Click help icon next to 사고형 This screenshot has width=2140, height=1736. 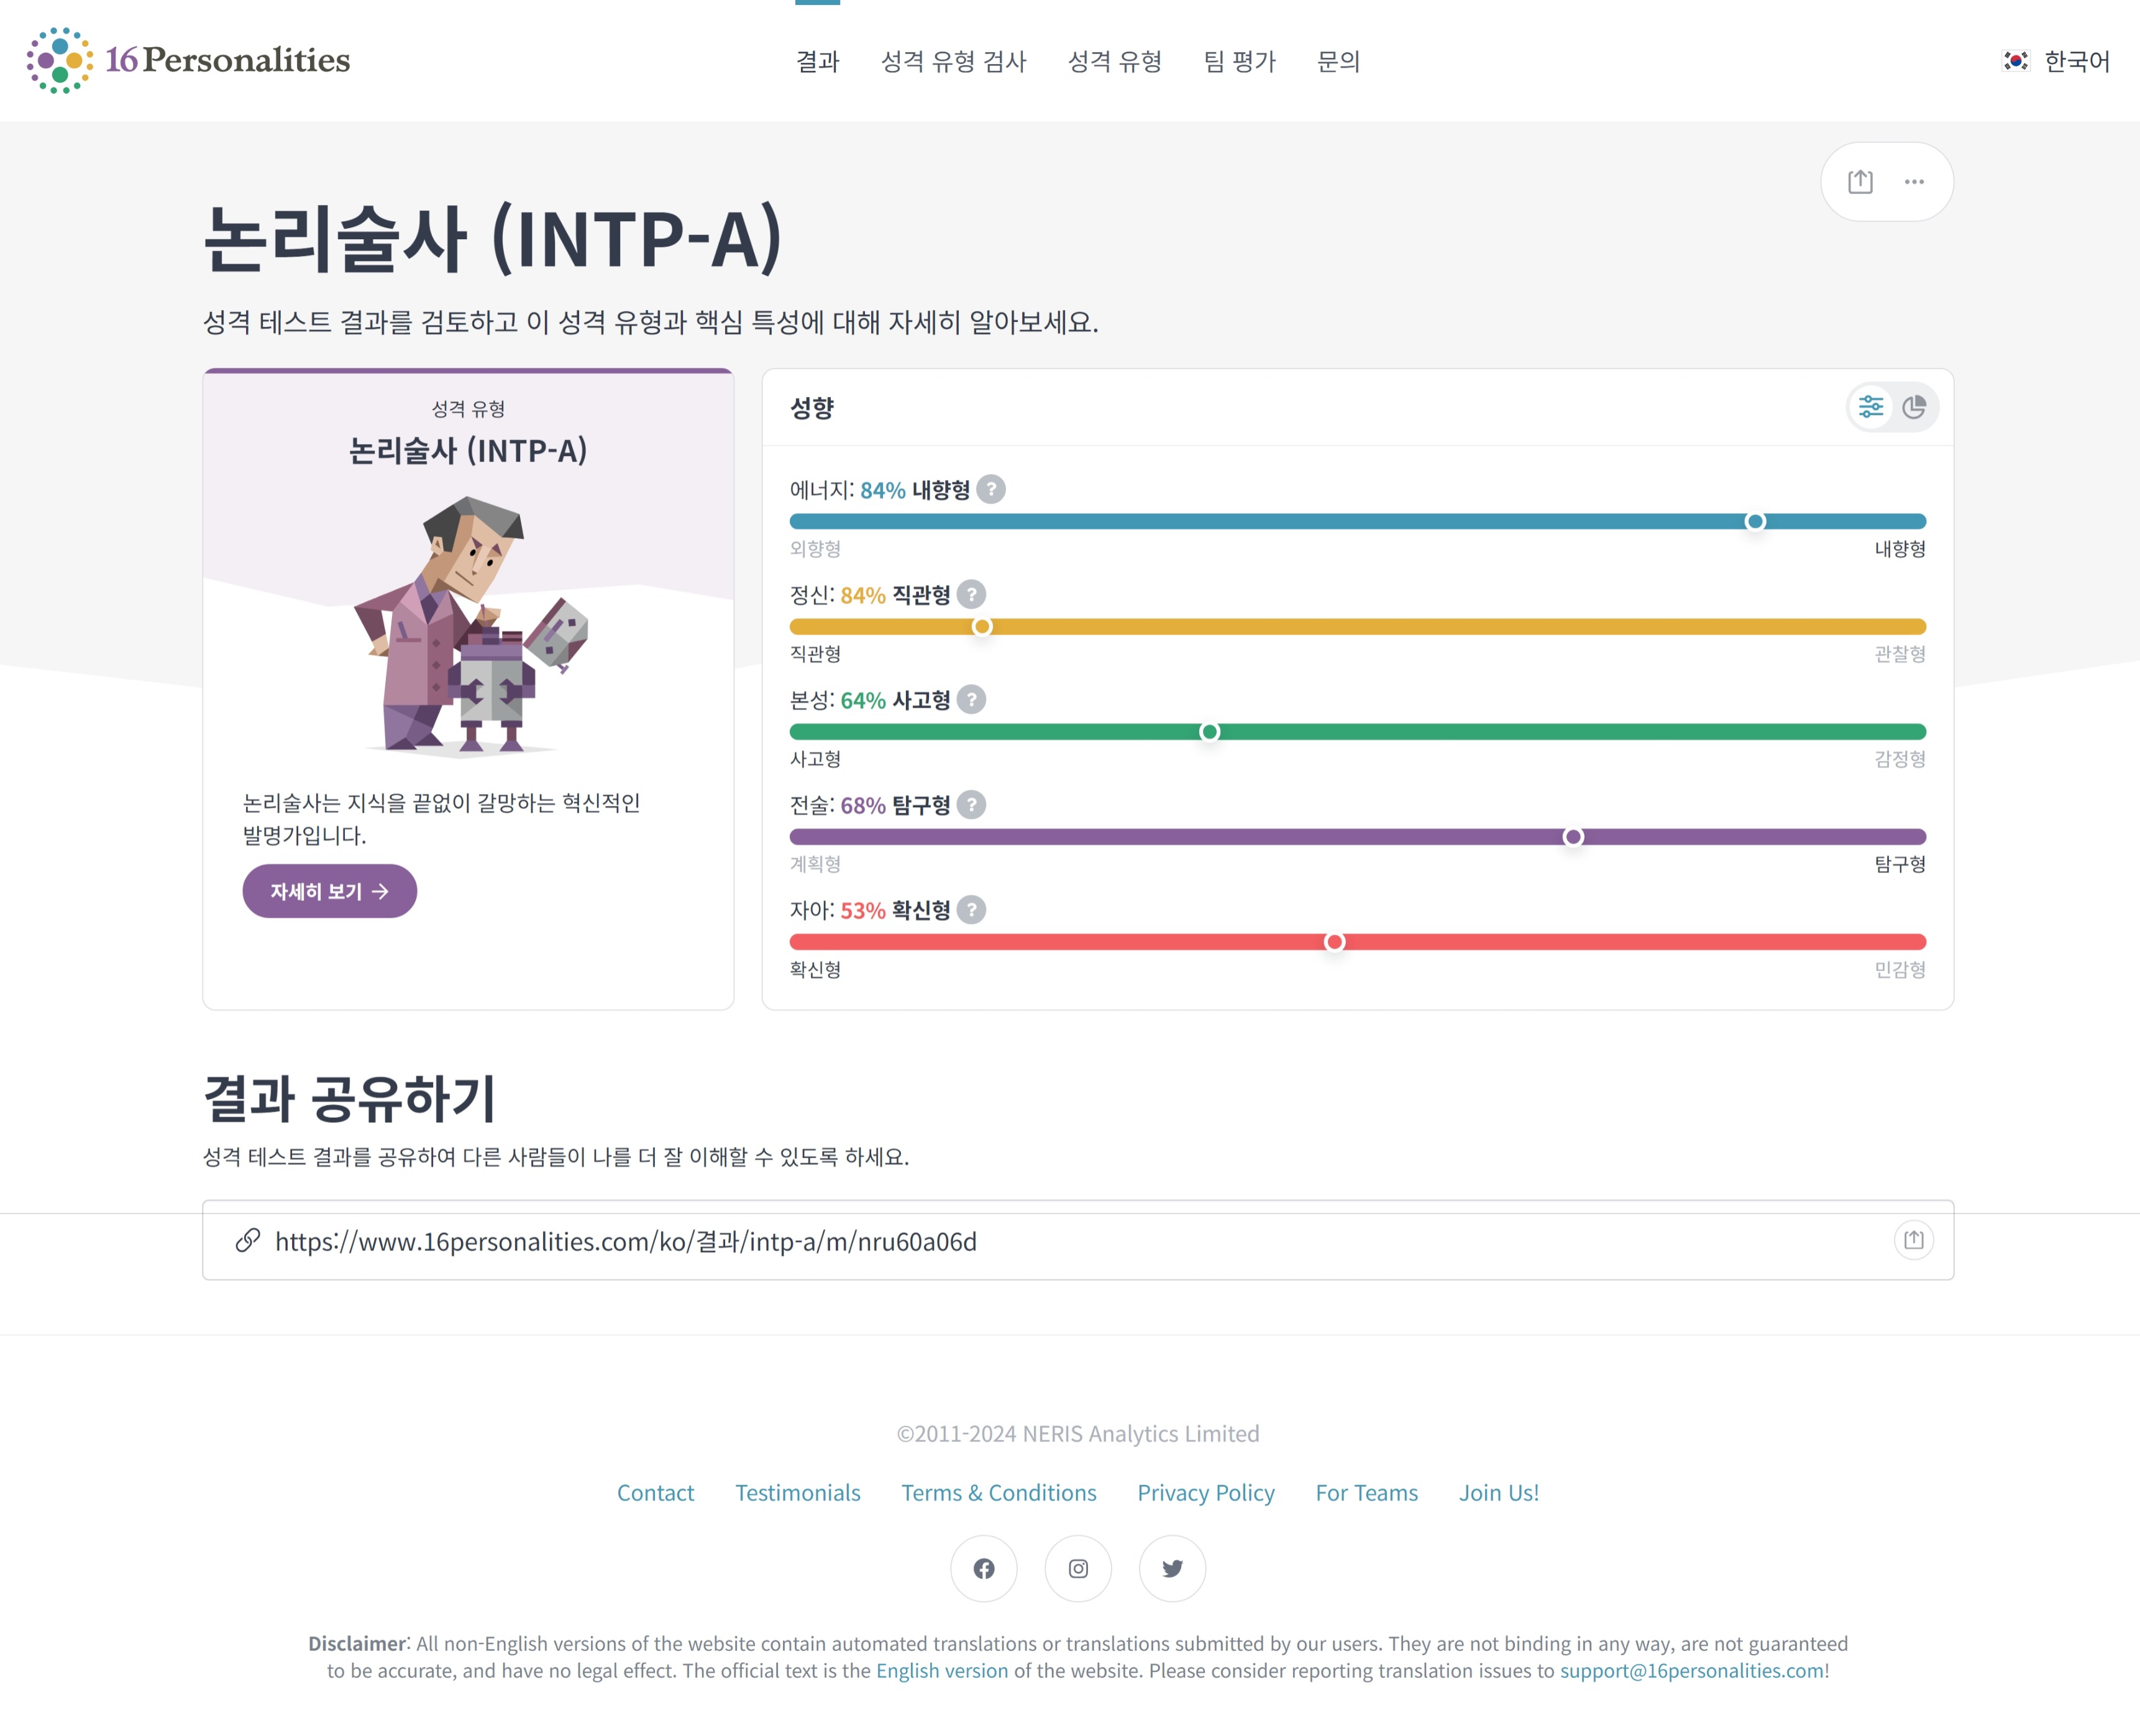coord(971,700)
